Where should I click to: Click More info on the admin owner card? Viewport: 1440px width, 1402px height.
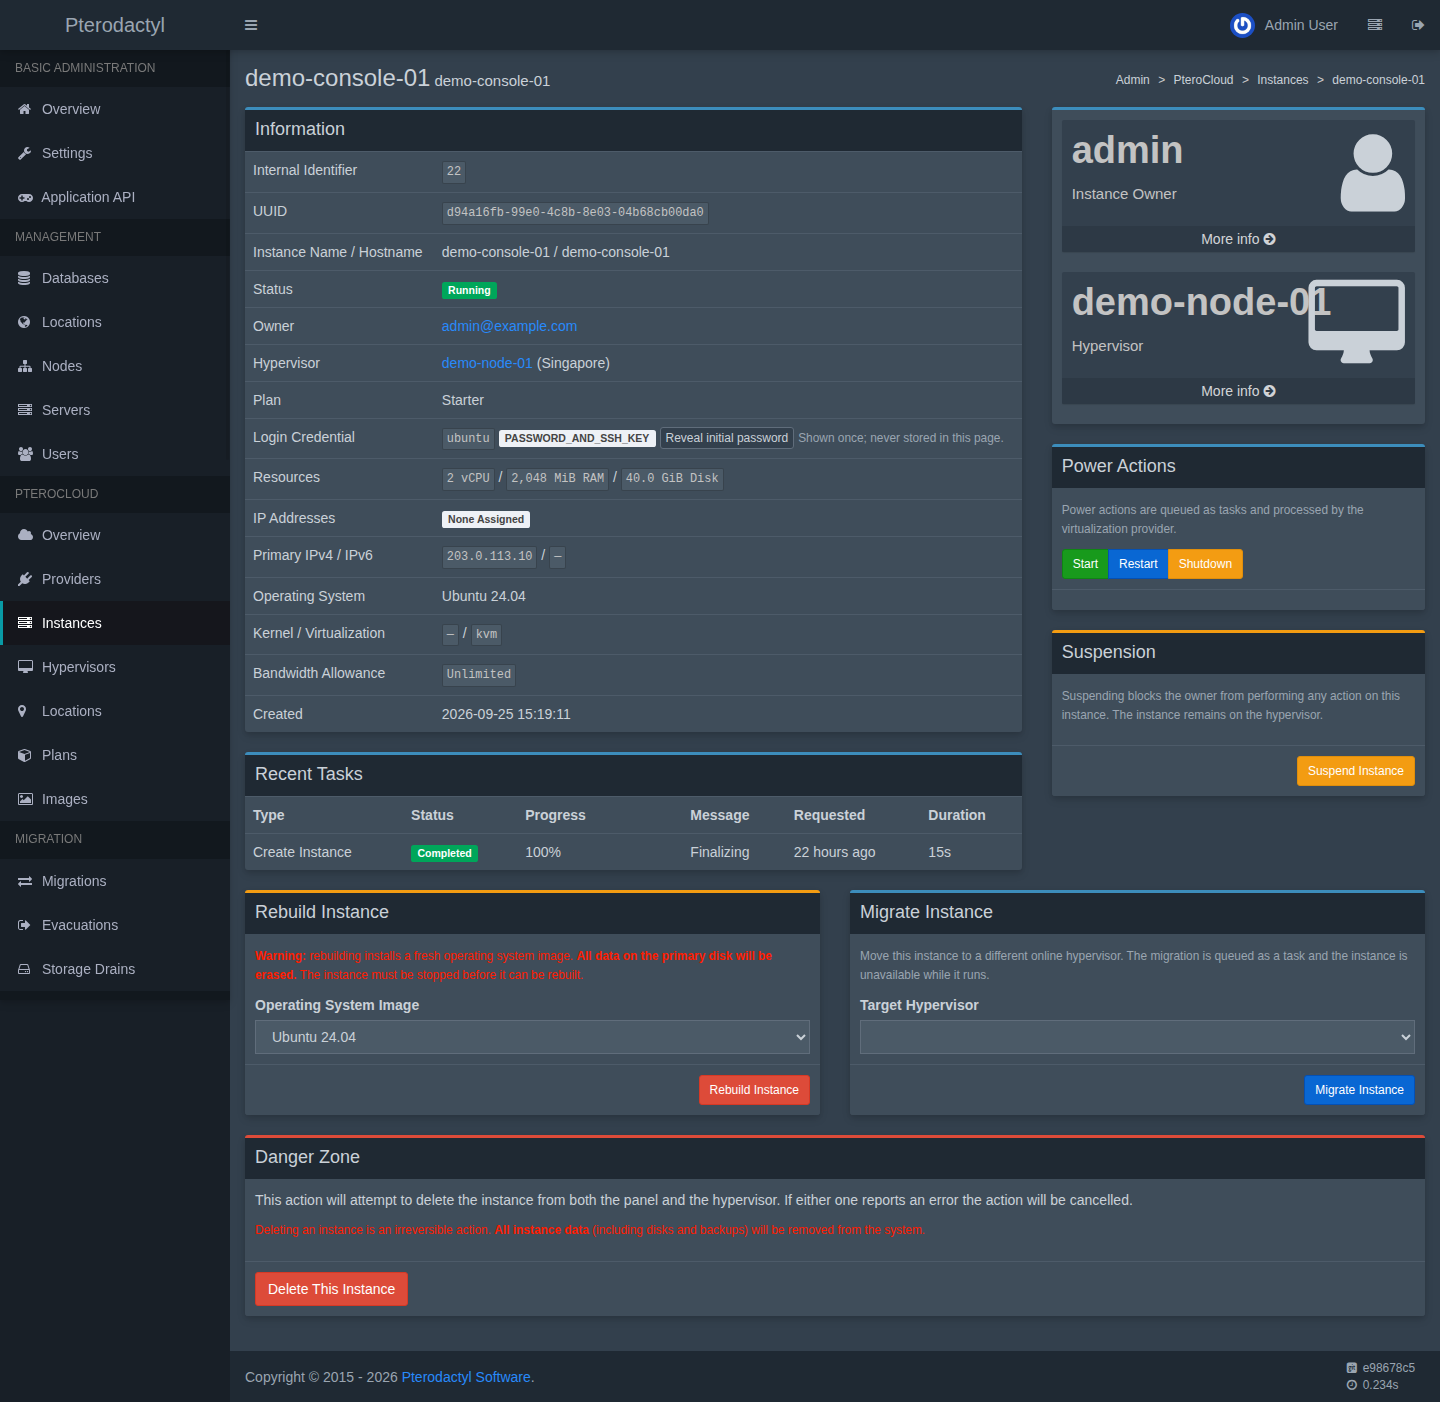click(1238, 239)
